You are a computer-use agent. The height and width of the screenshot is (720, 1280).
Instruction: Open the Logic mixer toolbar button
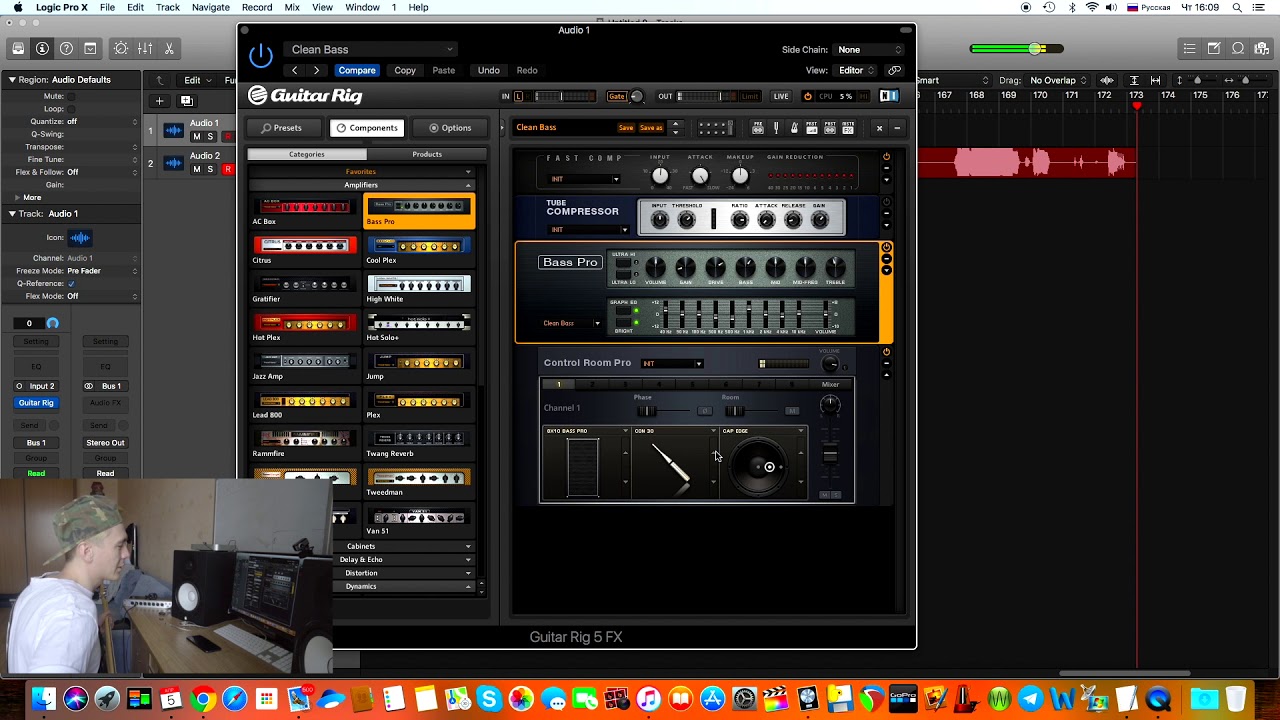tap(145, 48)
